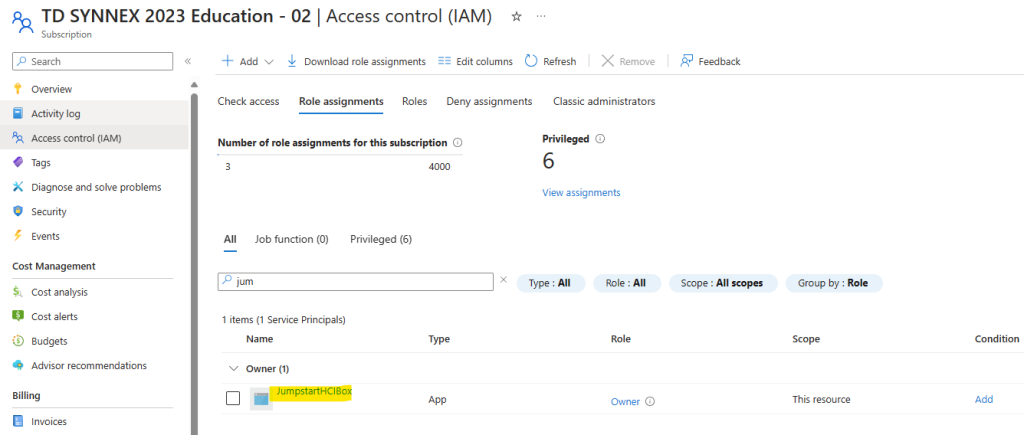Viewport: 1024px width, 435px height.
Task: Sort by the Type column header
Action: [x=439, y=339]
